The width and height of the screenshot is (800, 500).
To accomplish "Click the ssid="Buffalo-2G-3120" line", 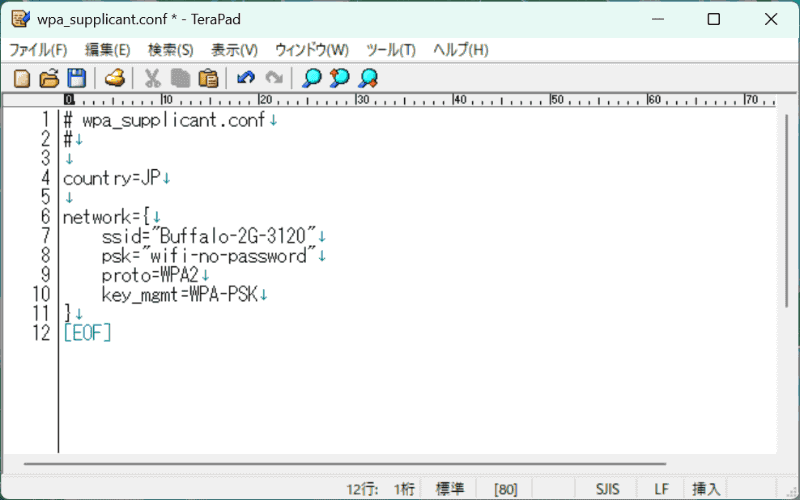I will [x=209, y=237].
